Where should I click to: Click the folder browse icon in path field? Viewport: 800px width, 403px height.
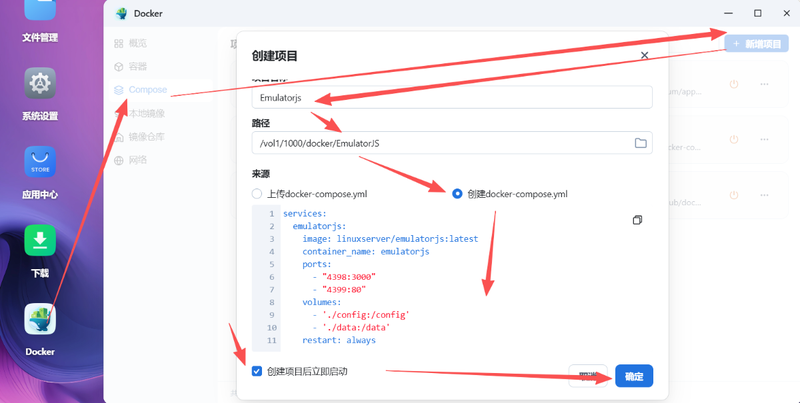tap(640, 143)
